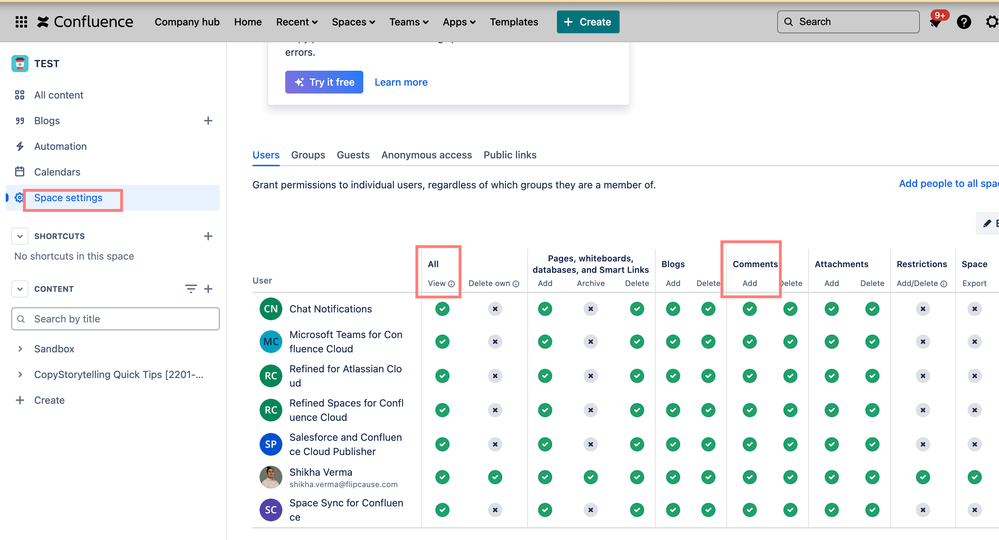Screen dimensions: 999x540
Task: Add content with the plus icon in CONTENT
Action: click(x=208, y=288)
